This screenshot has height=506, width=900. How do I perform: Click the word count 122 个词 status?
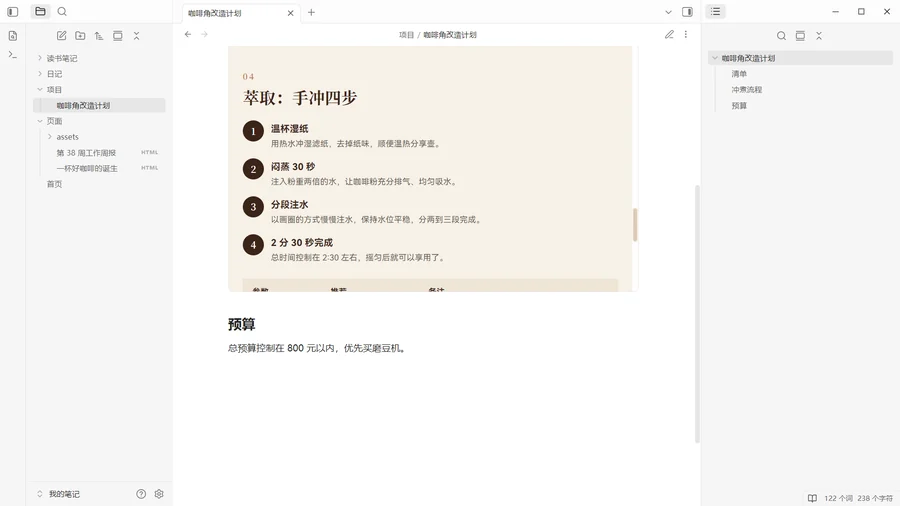tap(839, 498)
